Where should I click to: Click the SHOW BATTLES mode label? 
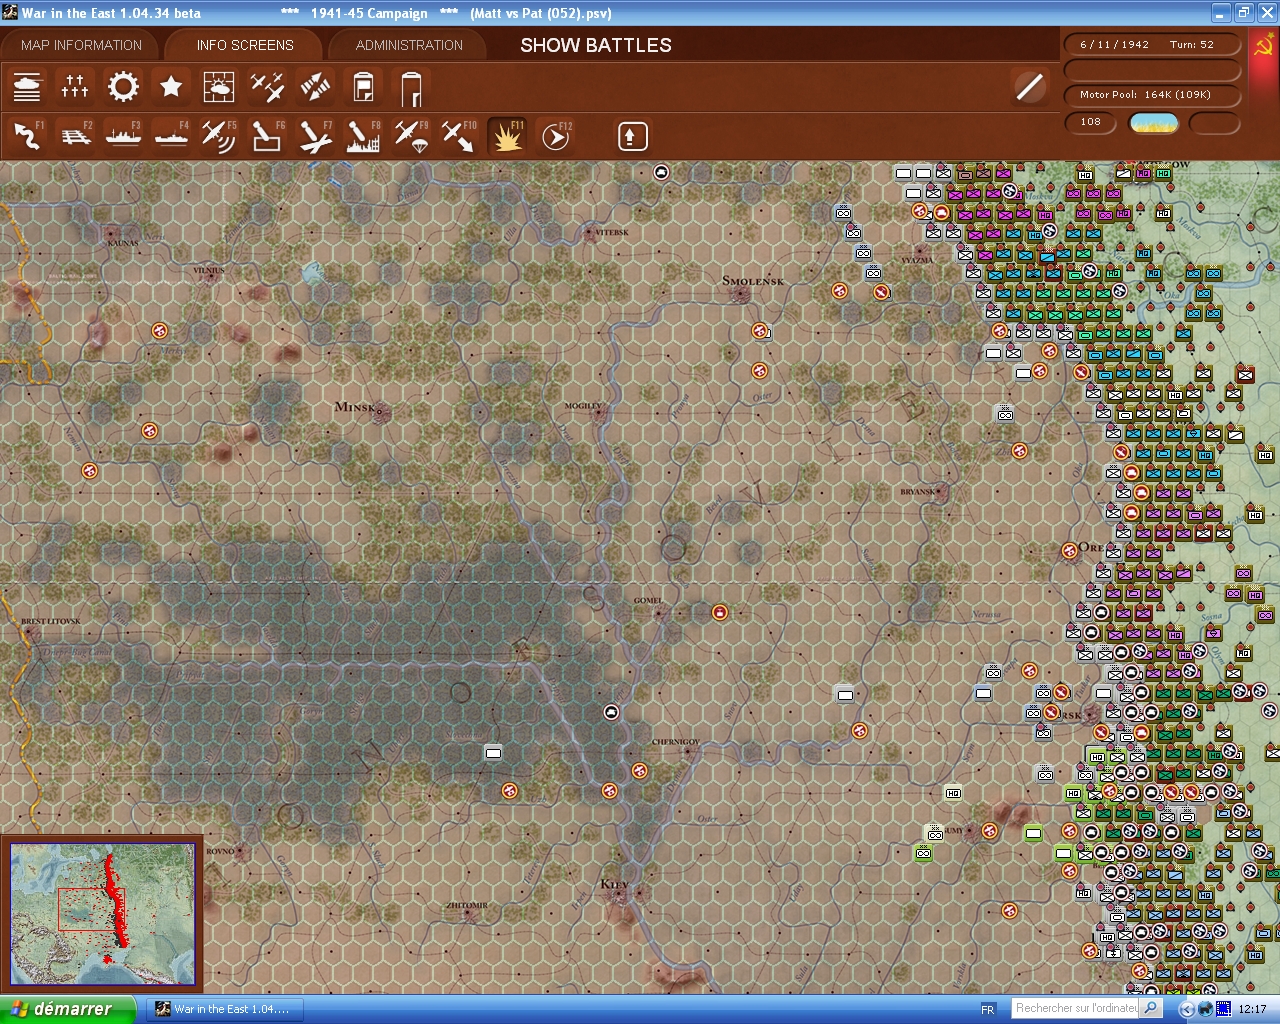point(596,45)
